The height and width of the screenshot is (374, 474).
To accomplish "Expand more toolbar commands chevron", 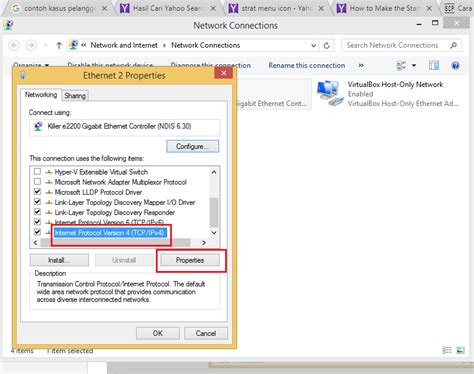I will (x=361, y=65).
